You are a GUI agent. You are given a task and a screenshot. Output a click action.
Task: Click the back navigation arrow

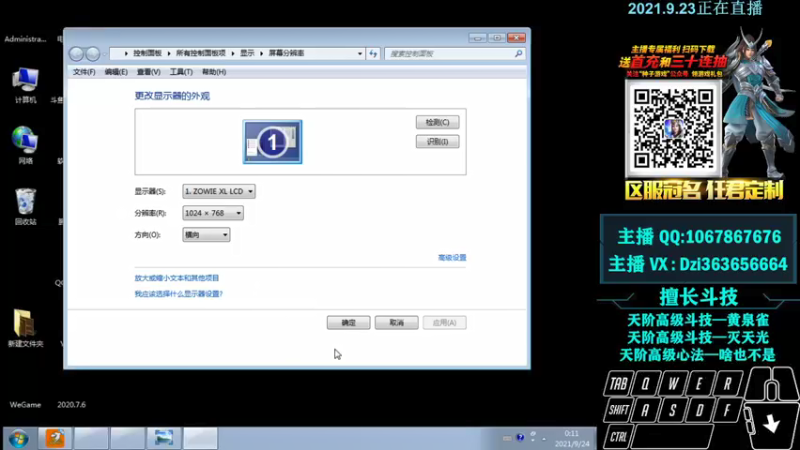tap(77, 54)
